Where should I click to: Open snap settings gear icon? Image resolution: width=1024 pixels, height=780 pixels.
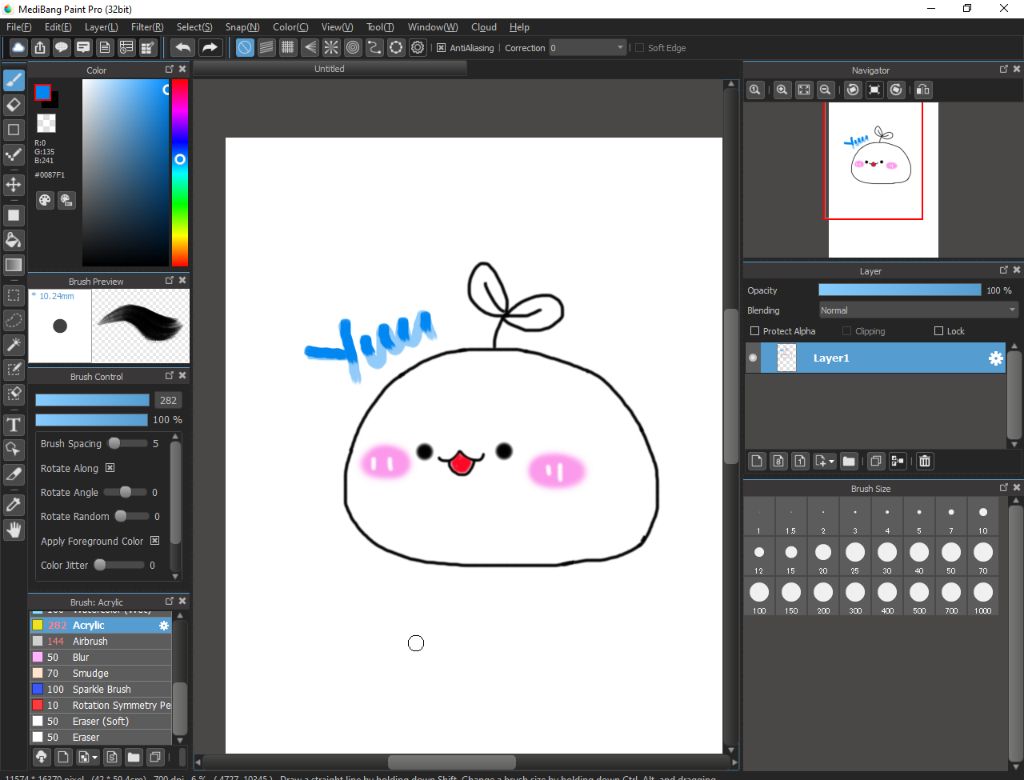(417, 48)
